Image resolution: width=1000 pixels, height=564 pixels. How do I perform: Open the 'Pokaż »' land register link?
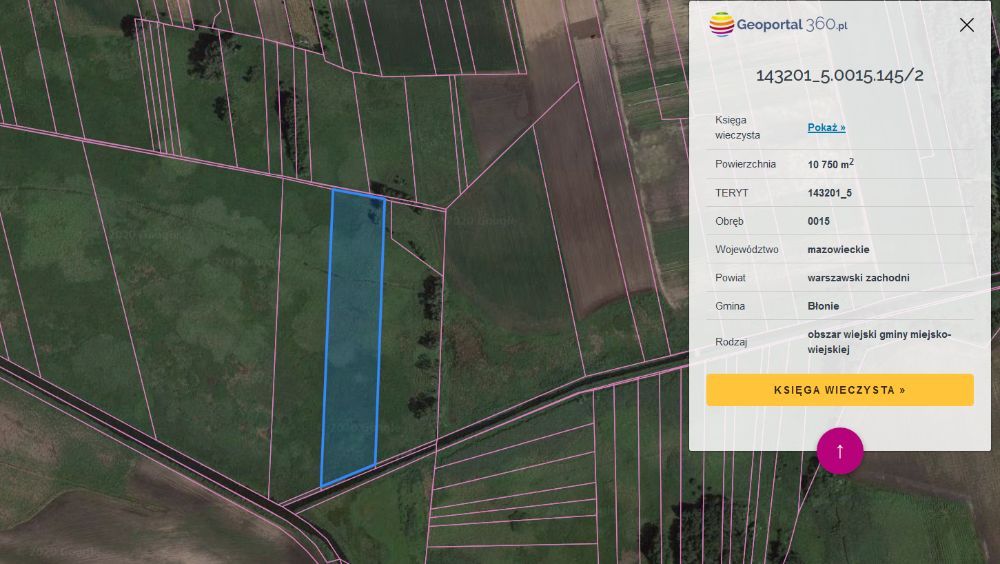pos(826,128)
